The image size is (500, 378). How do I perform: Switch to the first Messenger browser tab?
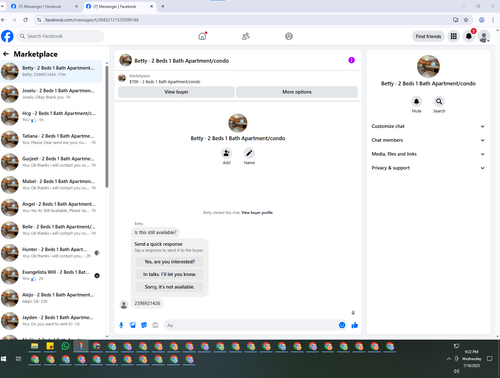point(43,6)
